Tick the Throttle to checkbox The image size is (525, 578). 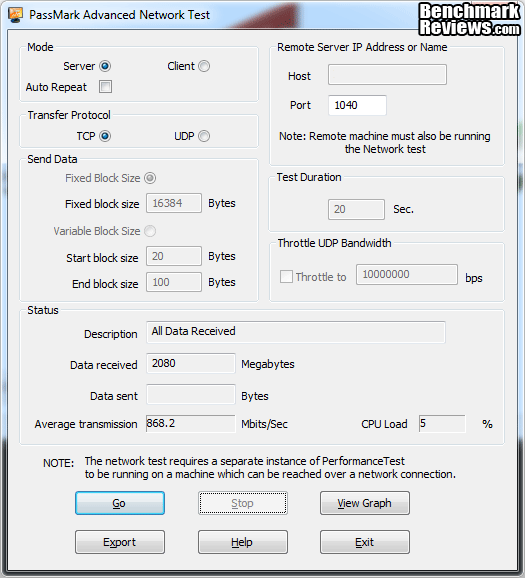click(x=286, y=276)
